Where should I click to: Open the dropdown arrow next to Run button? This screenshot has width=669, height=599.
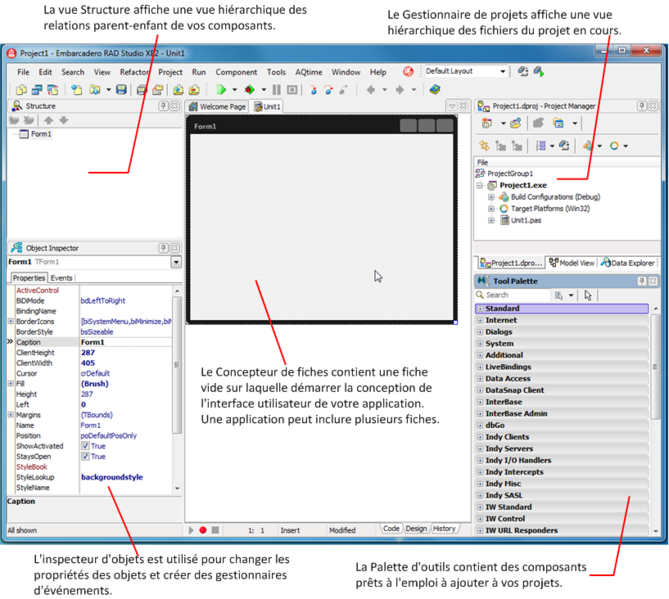(235, 90)
